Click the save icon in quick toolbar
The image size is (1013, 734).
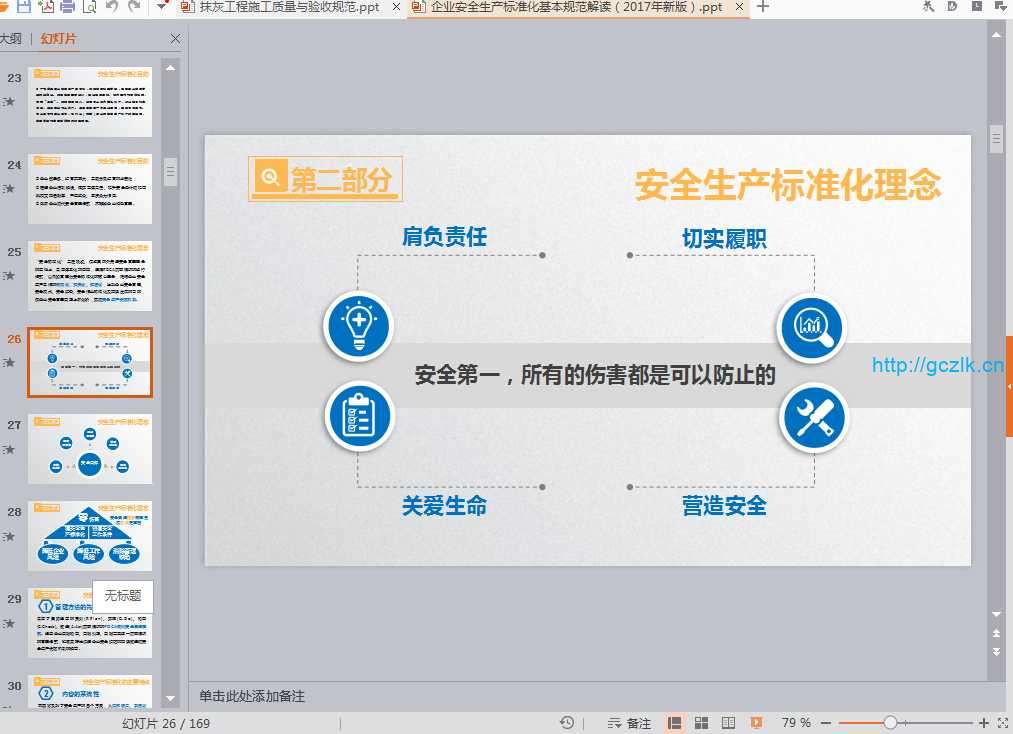(x=23, y=7)
